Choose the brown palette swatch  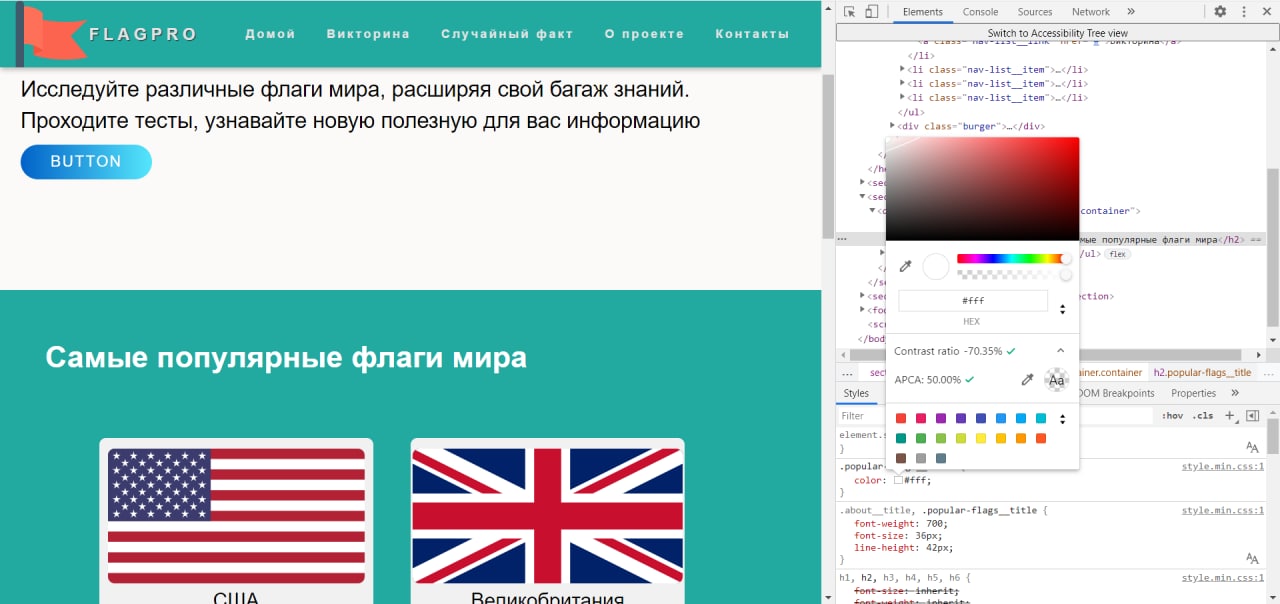click(901, 458)
